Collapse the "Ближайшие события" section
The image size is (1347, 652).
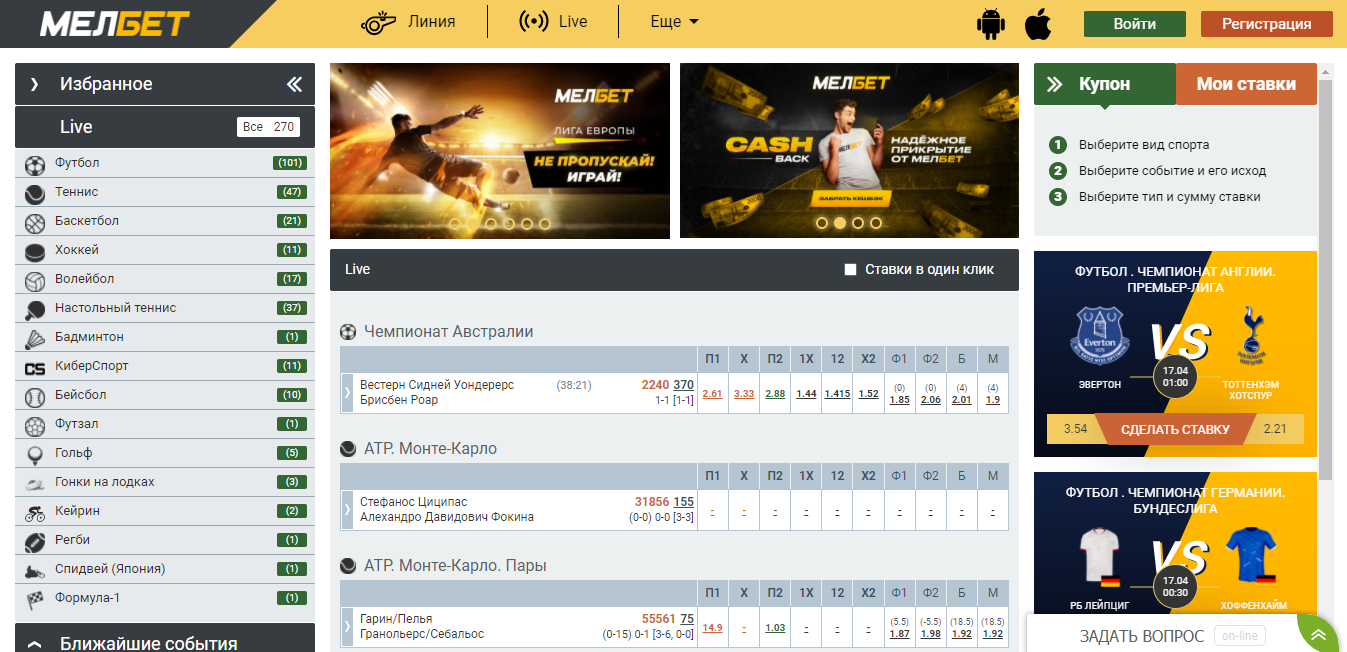pos(34,644)
